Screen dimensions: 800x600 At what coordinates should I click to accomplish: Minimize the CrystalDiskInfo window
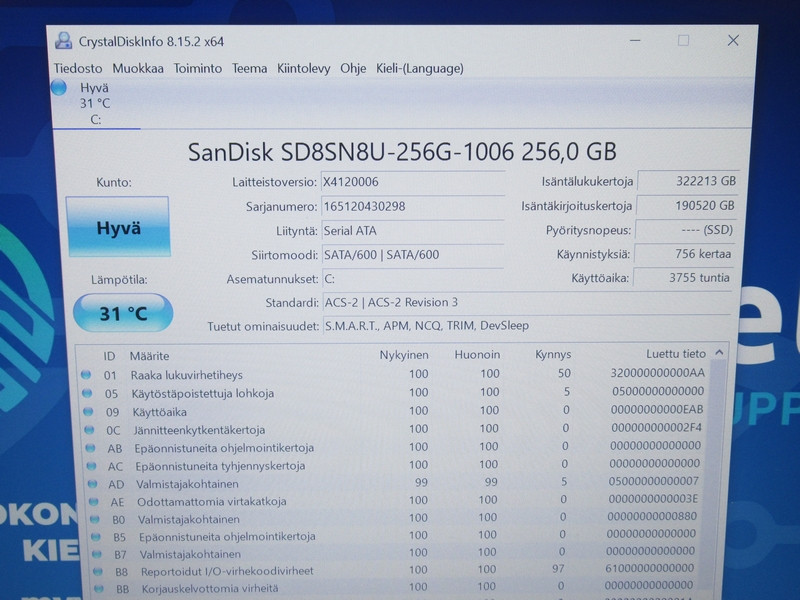[635, 41]
